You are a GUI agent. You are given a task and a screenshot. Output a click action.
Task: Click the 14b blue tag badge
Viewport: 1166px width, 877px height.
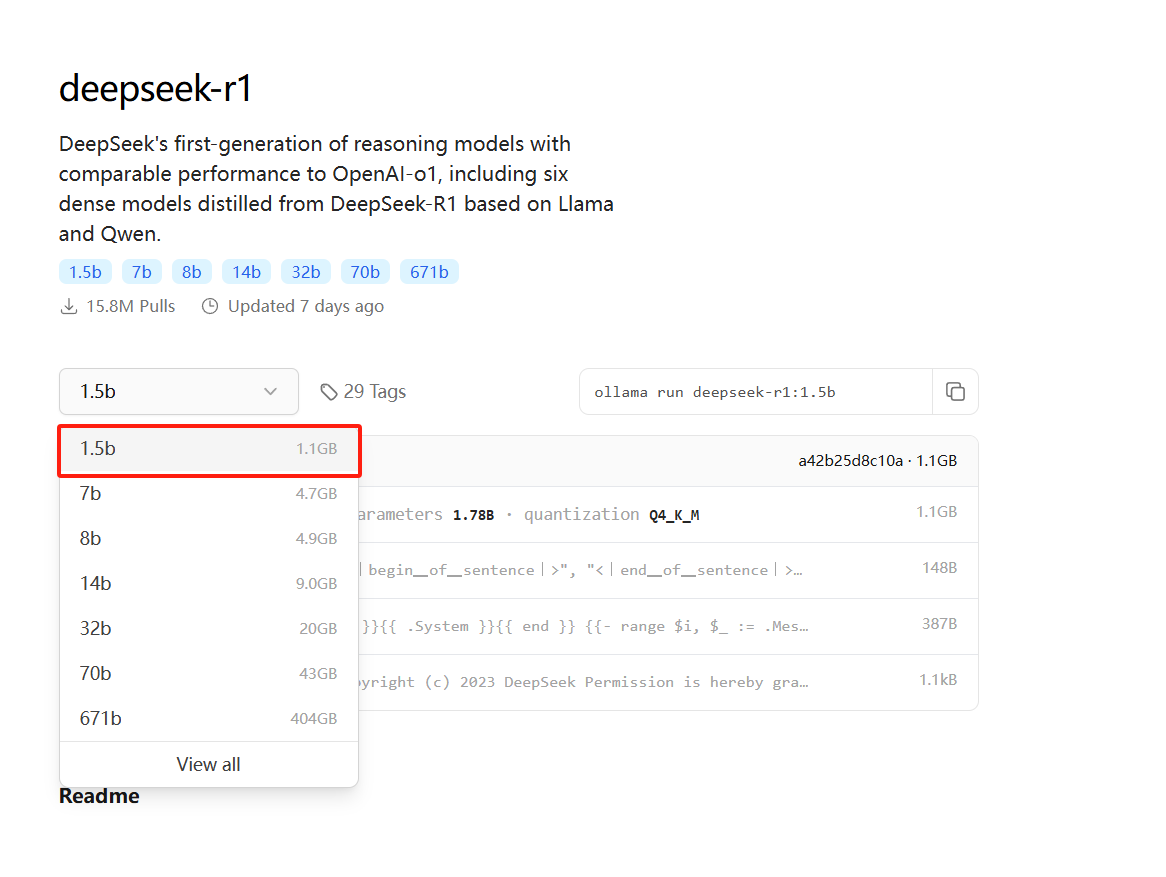pos(246,272)
